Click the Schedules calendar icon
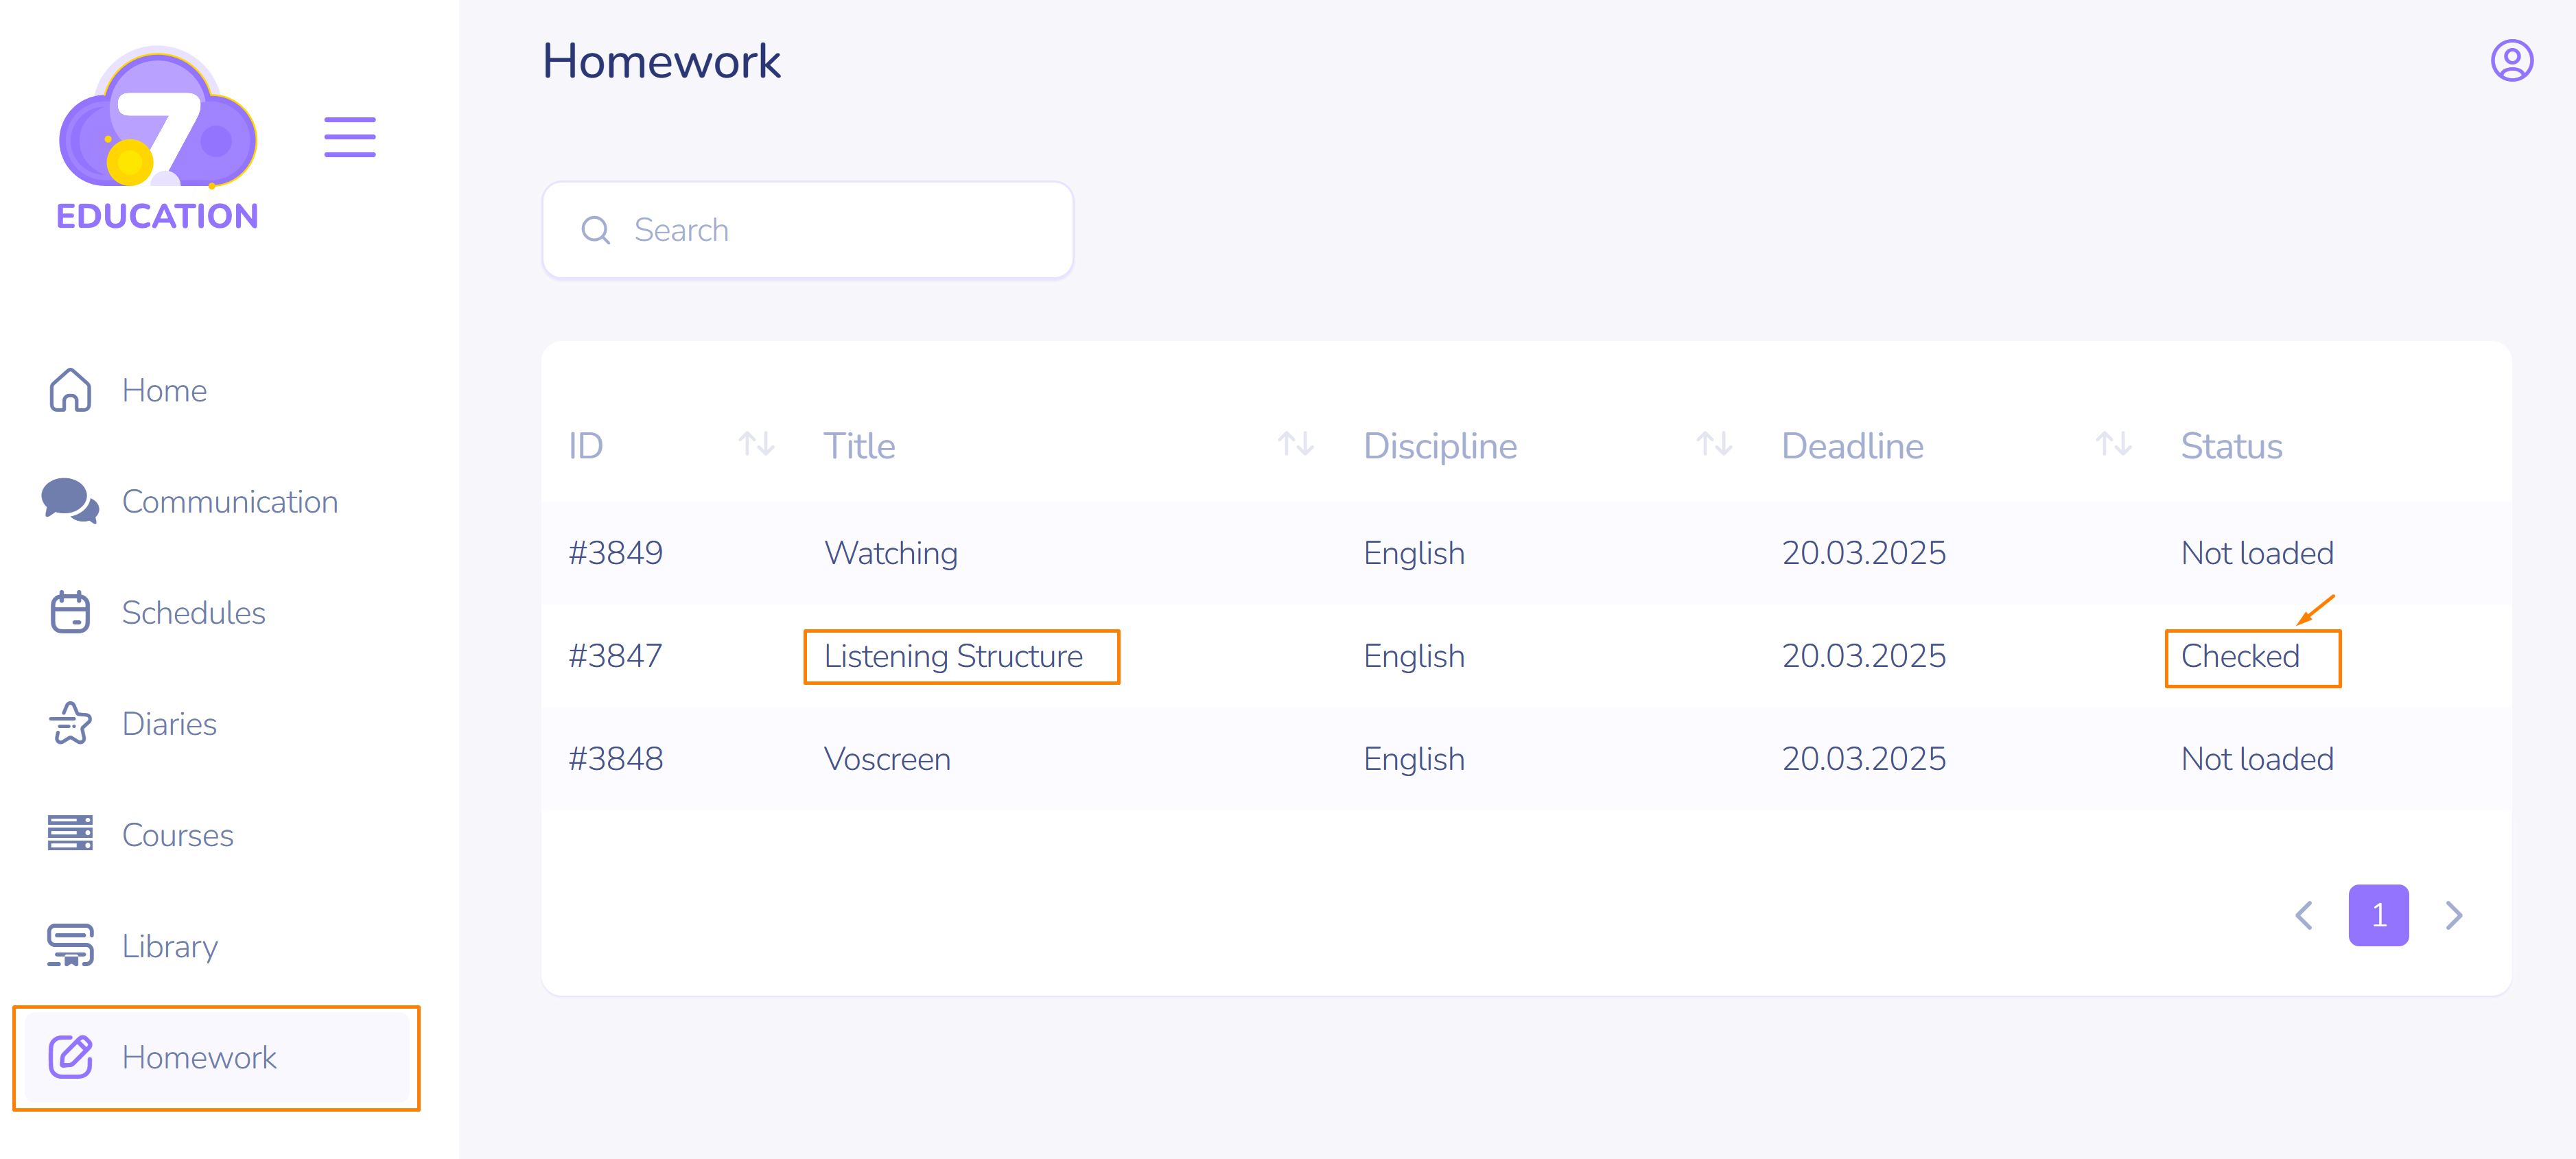Screen dimensions: 2576x1159 70,612
